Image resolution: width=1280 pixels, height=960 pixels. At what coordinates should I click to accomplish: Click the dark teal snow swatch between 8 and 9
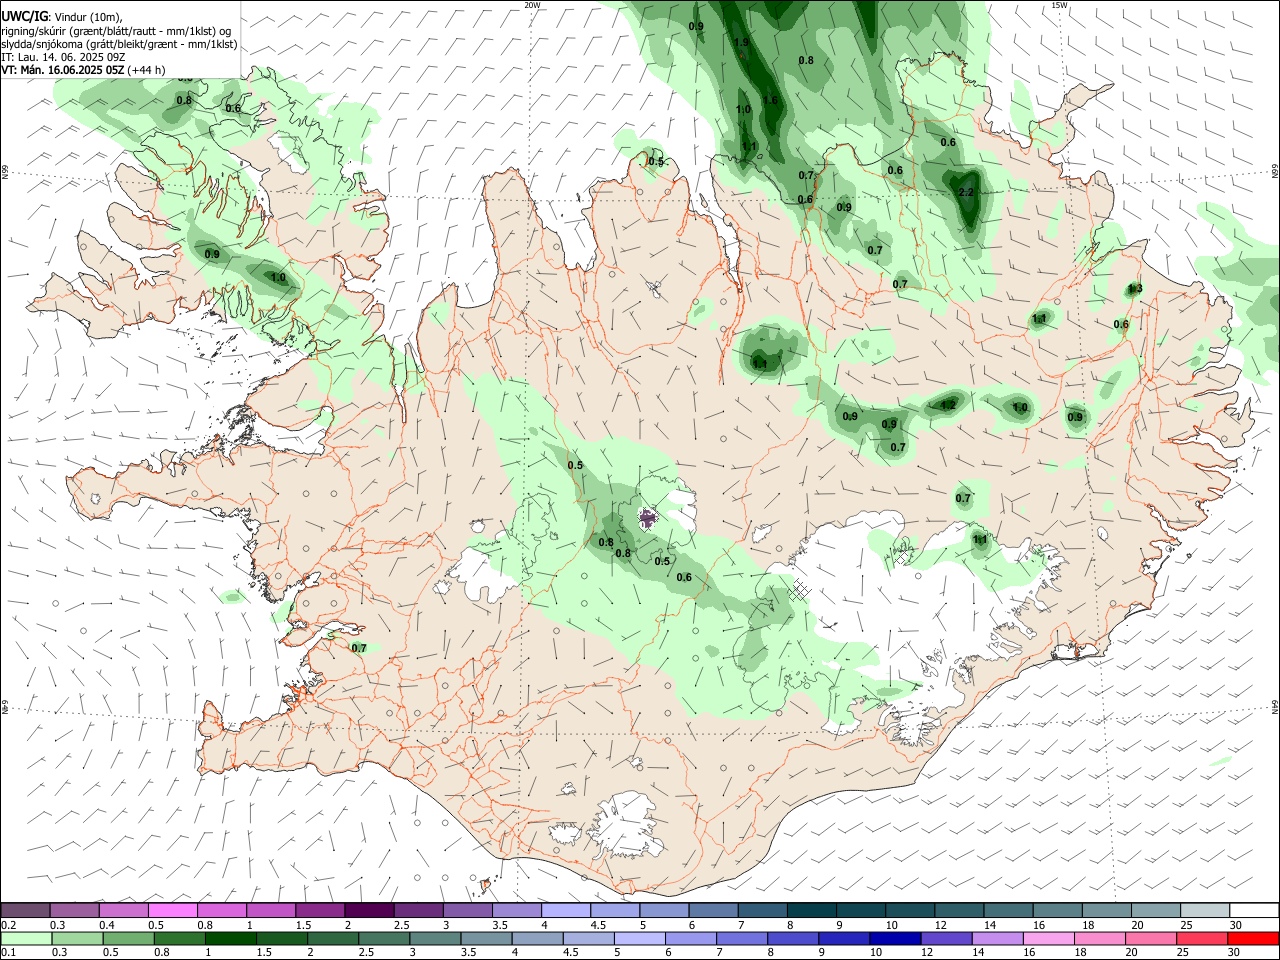click(812, 910)
